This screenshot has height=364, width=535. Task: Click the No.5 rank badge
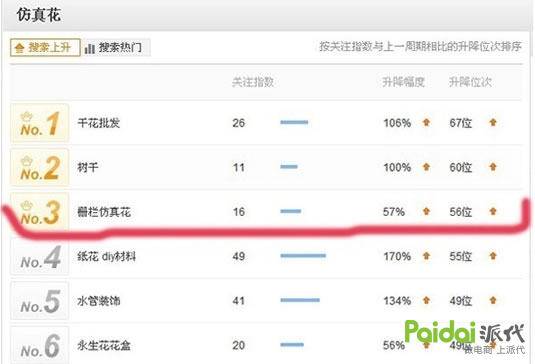pos(40,301)
